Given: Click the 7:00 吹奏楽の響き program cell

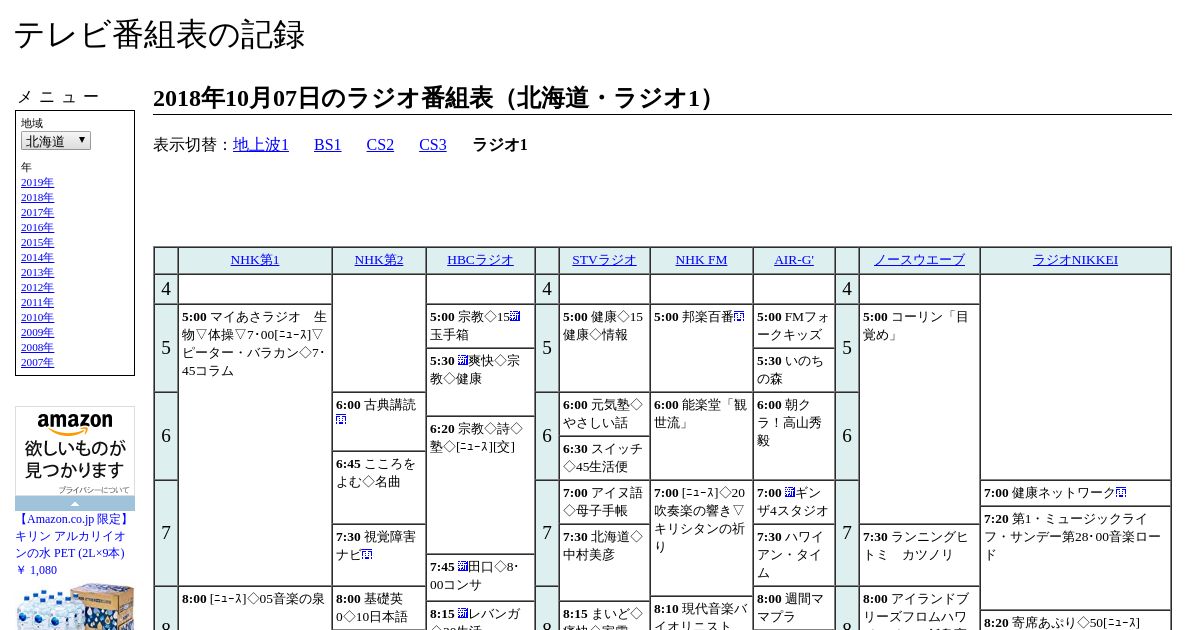Looking at the screenshot, I should click(701, 537).
